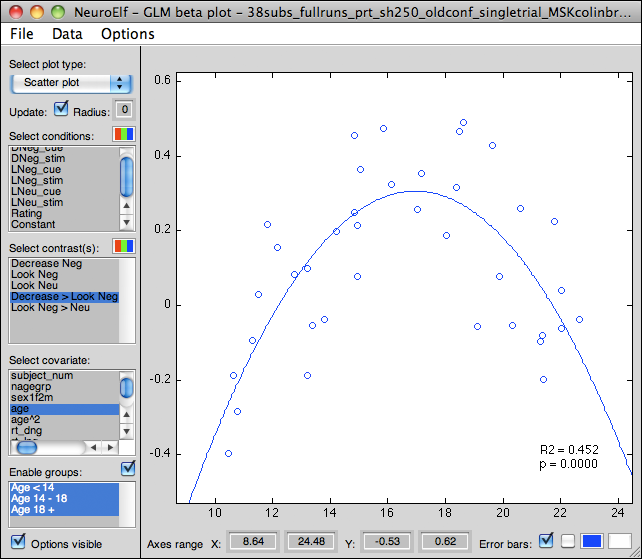Open the Options menu

pyautogui.click(x=128, y=34)
